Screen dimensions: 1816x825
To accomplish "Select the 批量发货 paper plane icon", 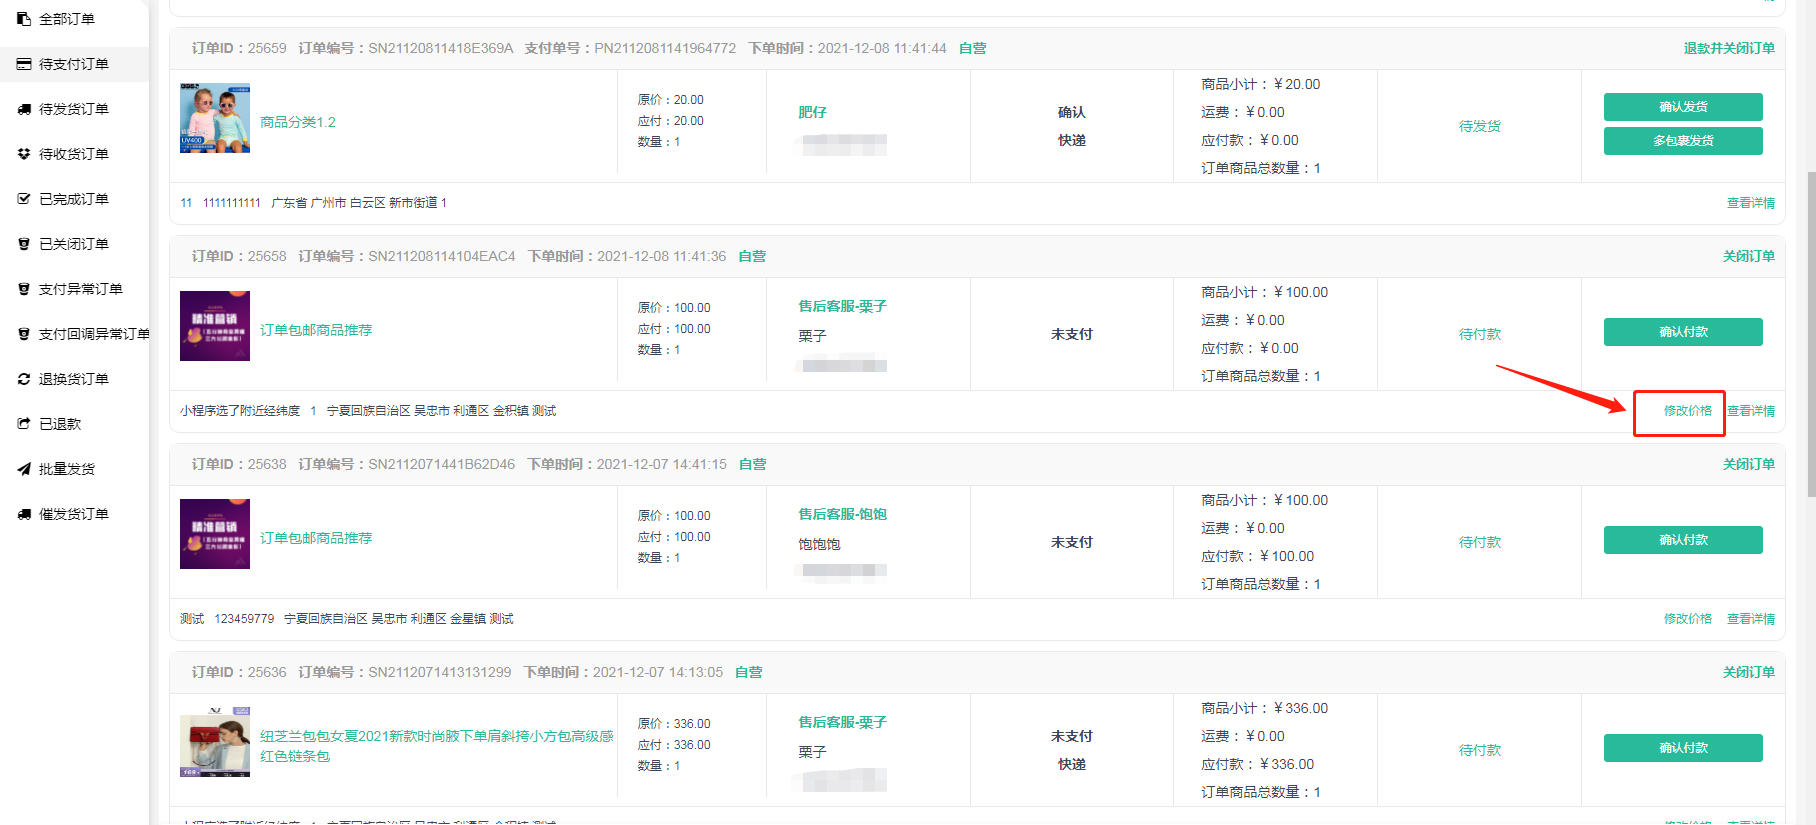I will tap(24, 469).
